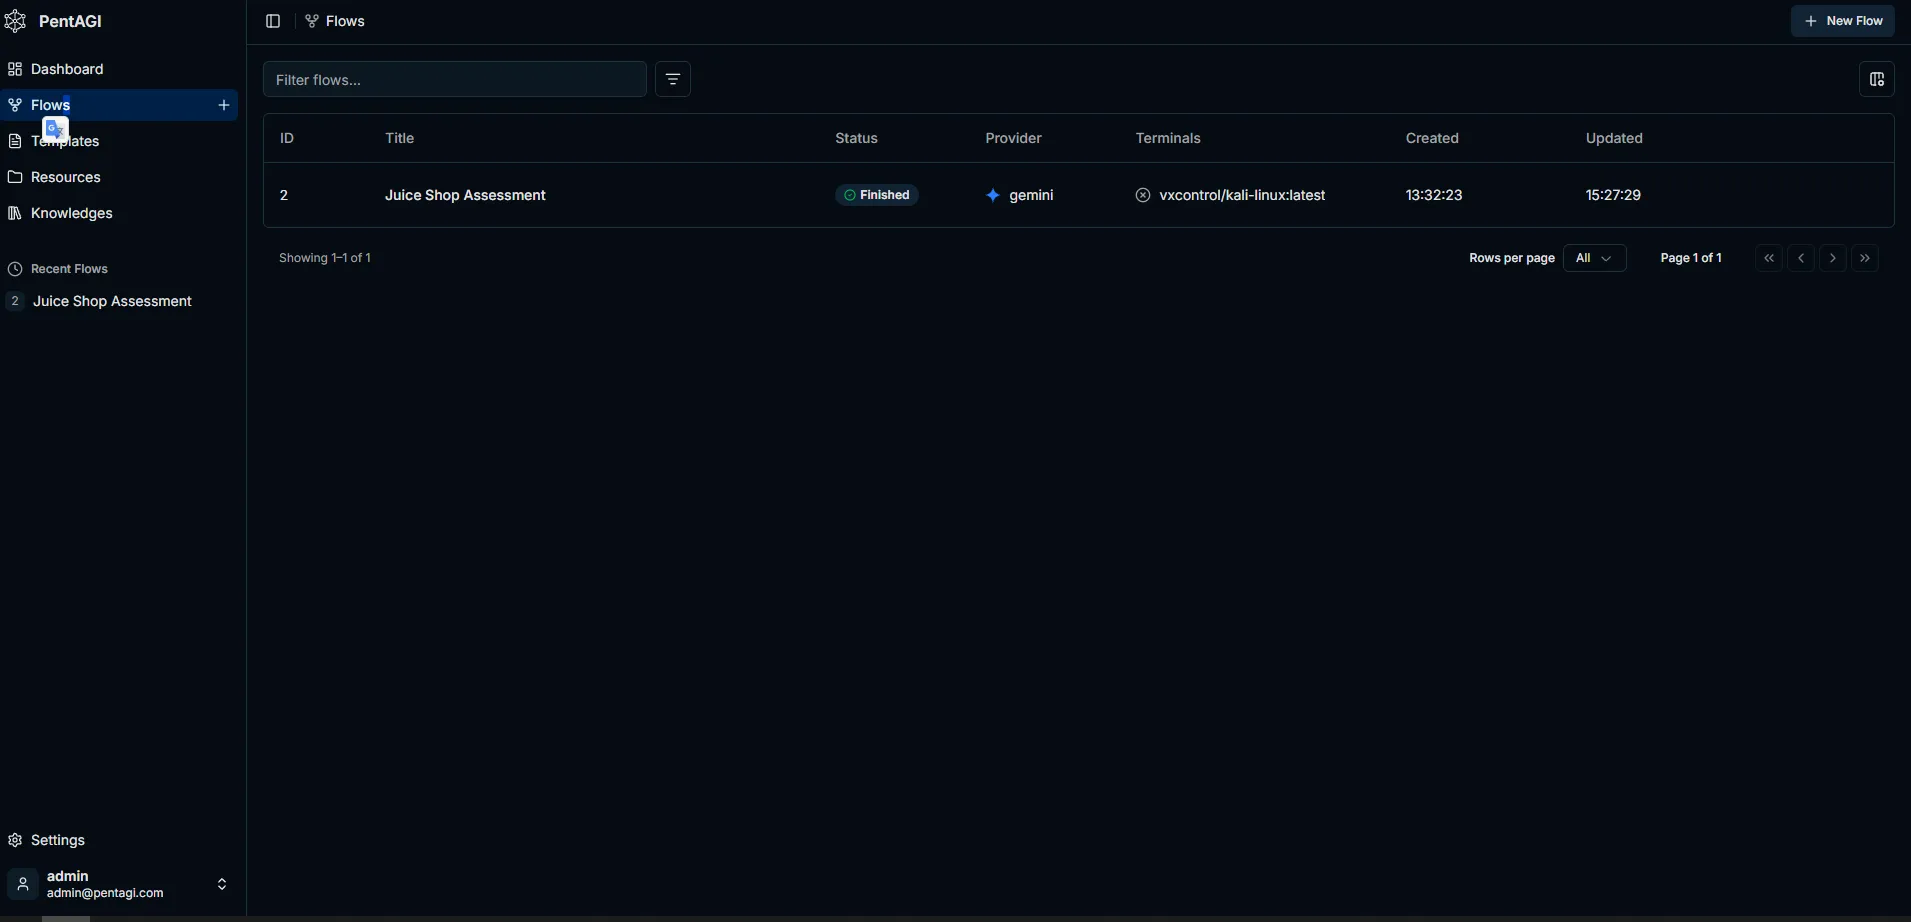Click the Dashboard grid icon

click(15, 69)
